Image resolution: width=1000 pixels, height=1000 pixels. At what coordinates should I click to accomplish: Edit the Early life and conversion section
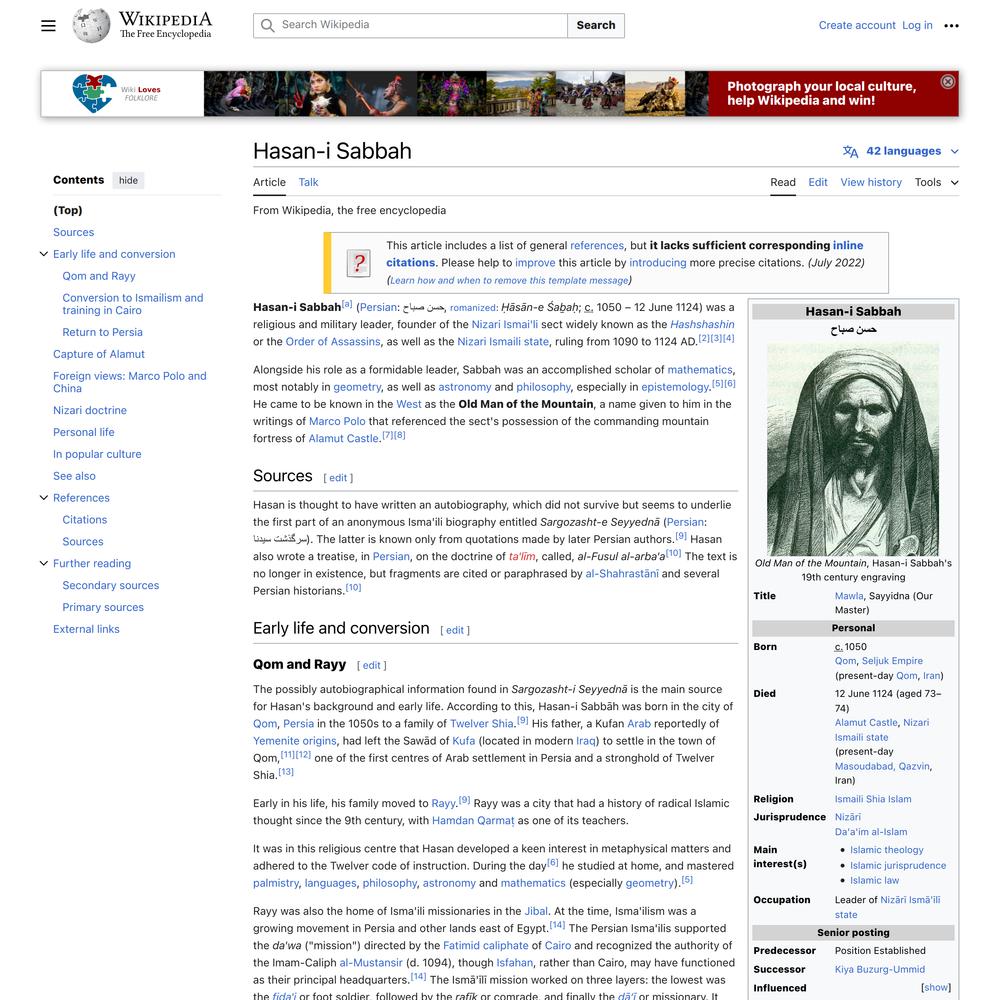point(455,630)
